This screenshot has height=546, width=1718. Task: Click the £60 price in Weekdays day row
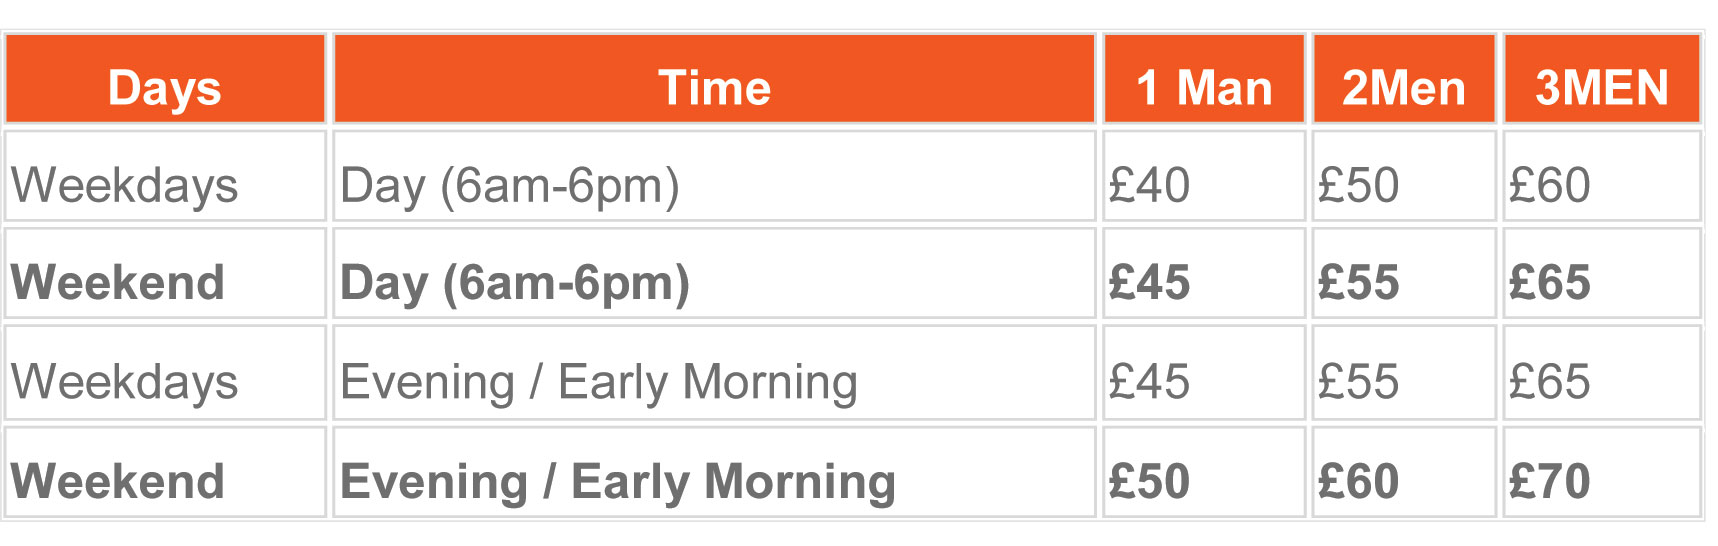(1602, 176)
